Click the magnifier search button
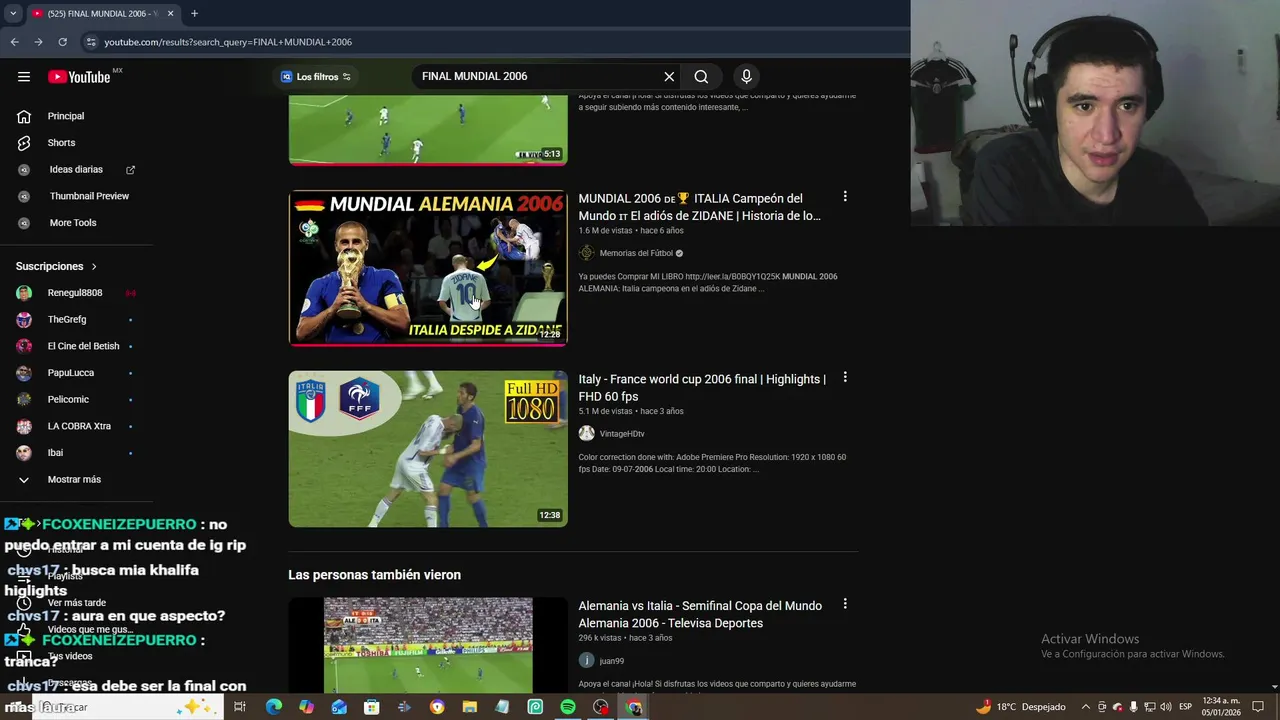This screenshot has width=1280, height=720. click(701, 77)
